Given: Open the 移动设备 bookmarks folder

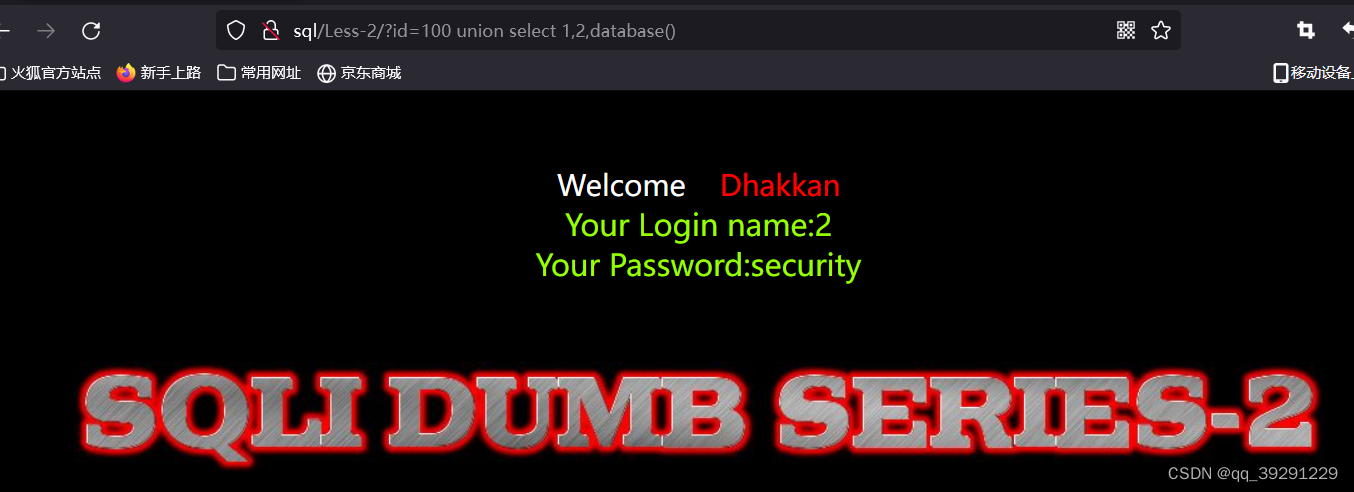Looking at the screenshot, I should click(x=1313, y=73).
